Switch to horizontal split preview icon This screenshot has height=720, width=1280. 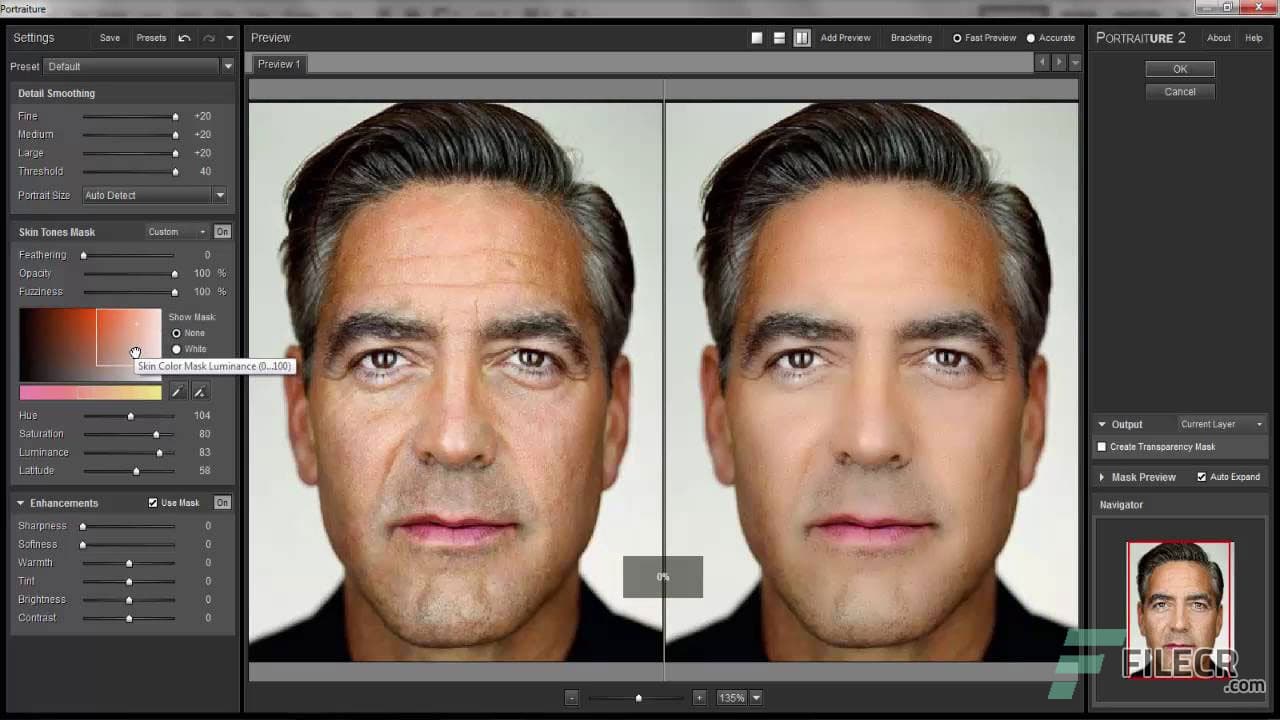pyautogui.click(x=779, y=37)
